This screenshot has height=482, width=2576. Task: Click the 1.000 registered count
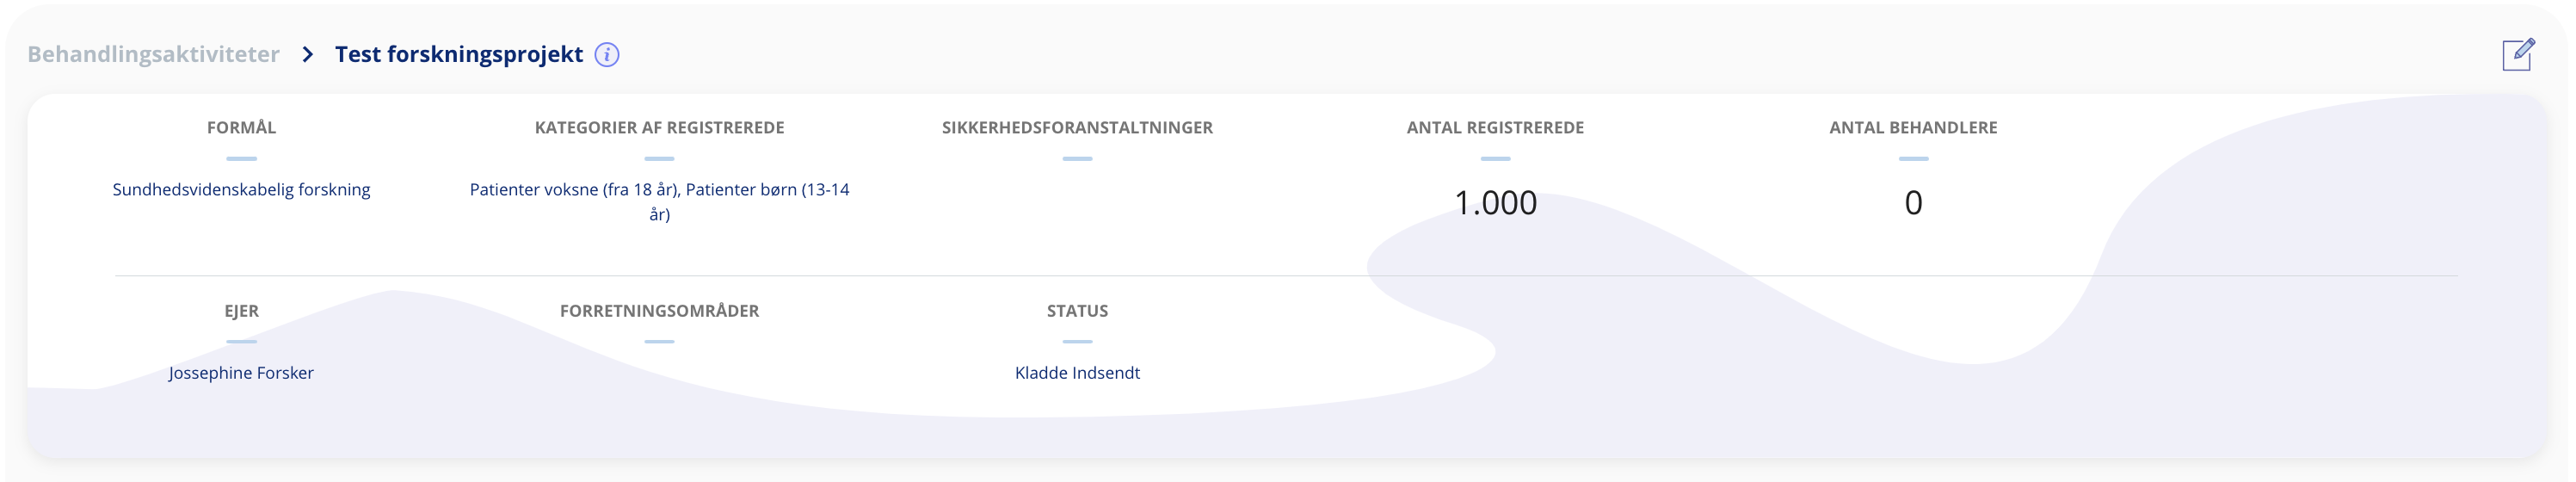tap(1495, 203)
